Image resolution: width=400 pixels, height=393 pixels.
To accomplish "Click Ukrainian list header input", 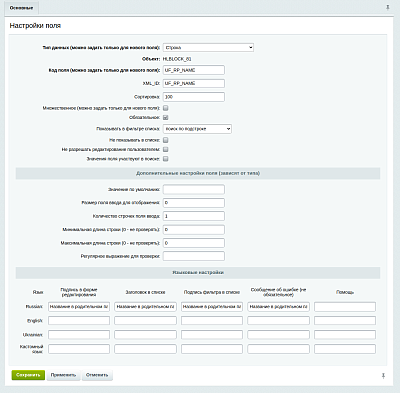I will point(145,335).
